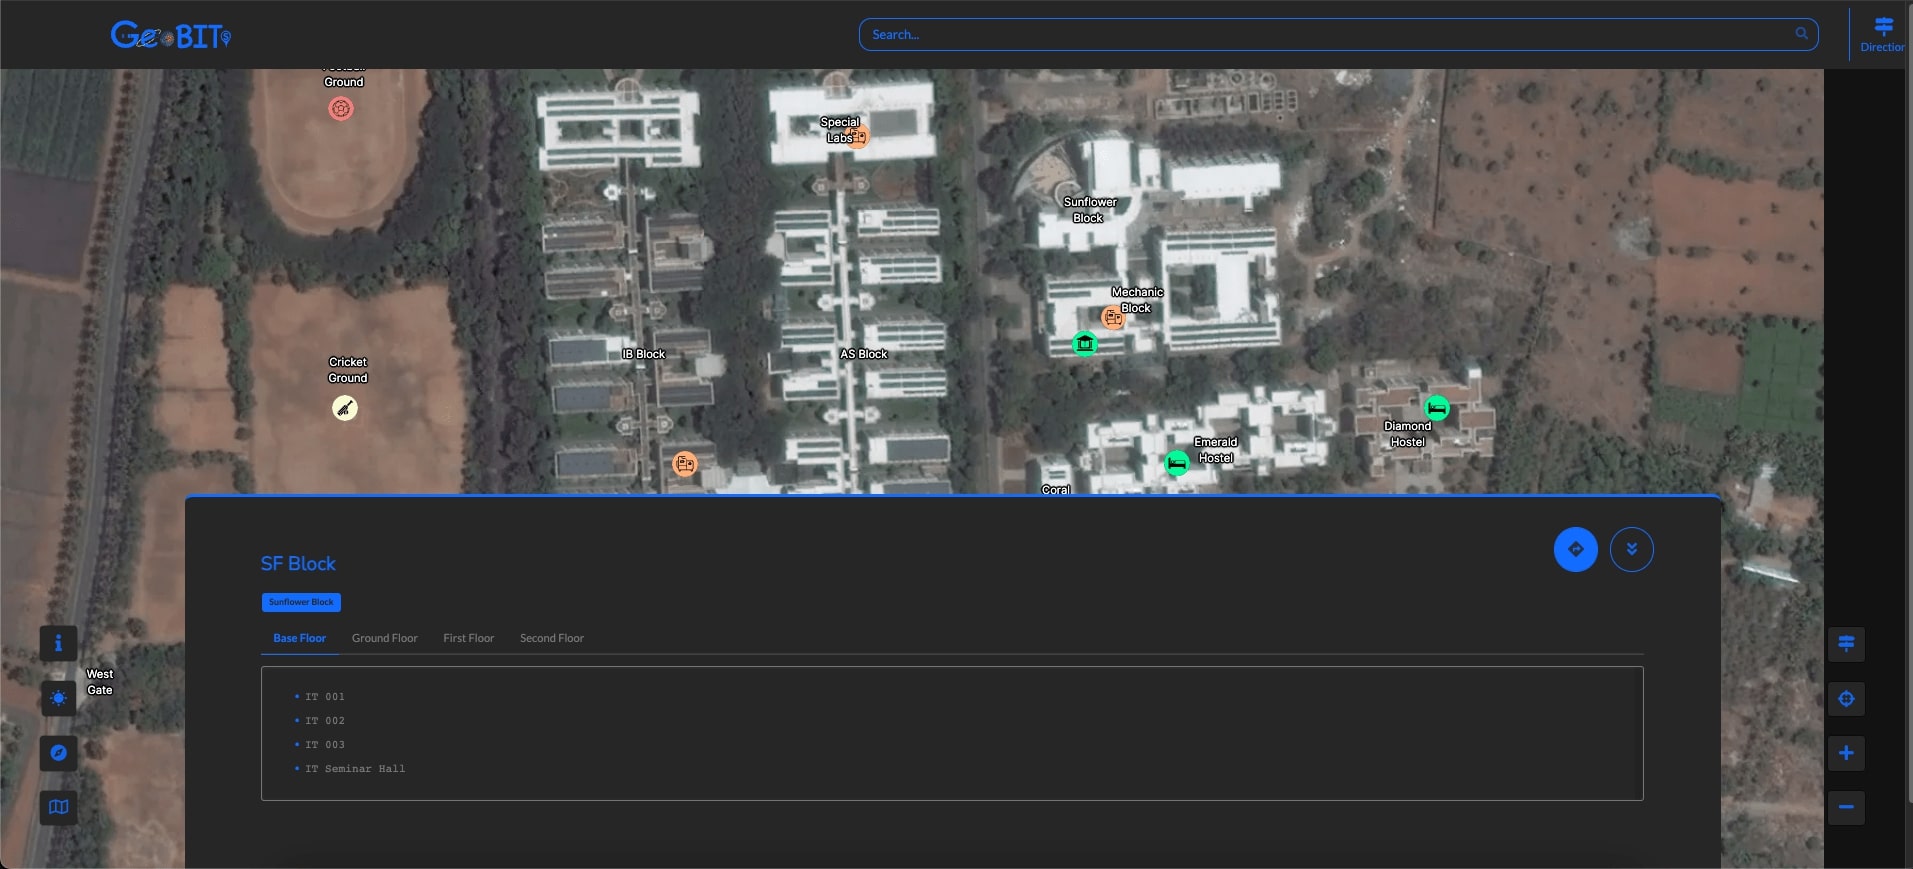Click the IT 001 room entry
The image size is (1913, 869).
(325, 697)
